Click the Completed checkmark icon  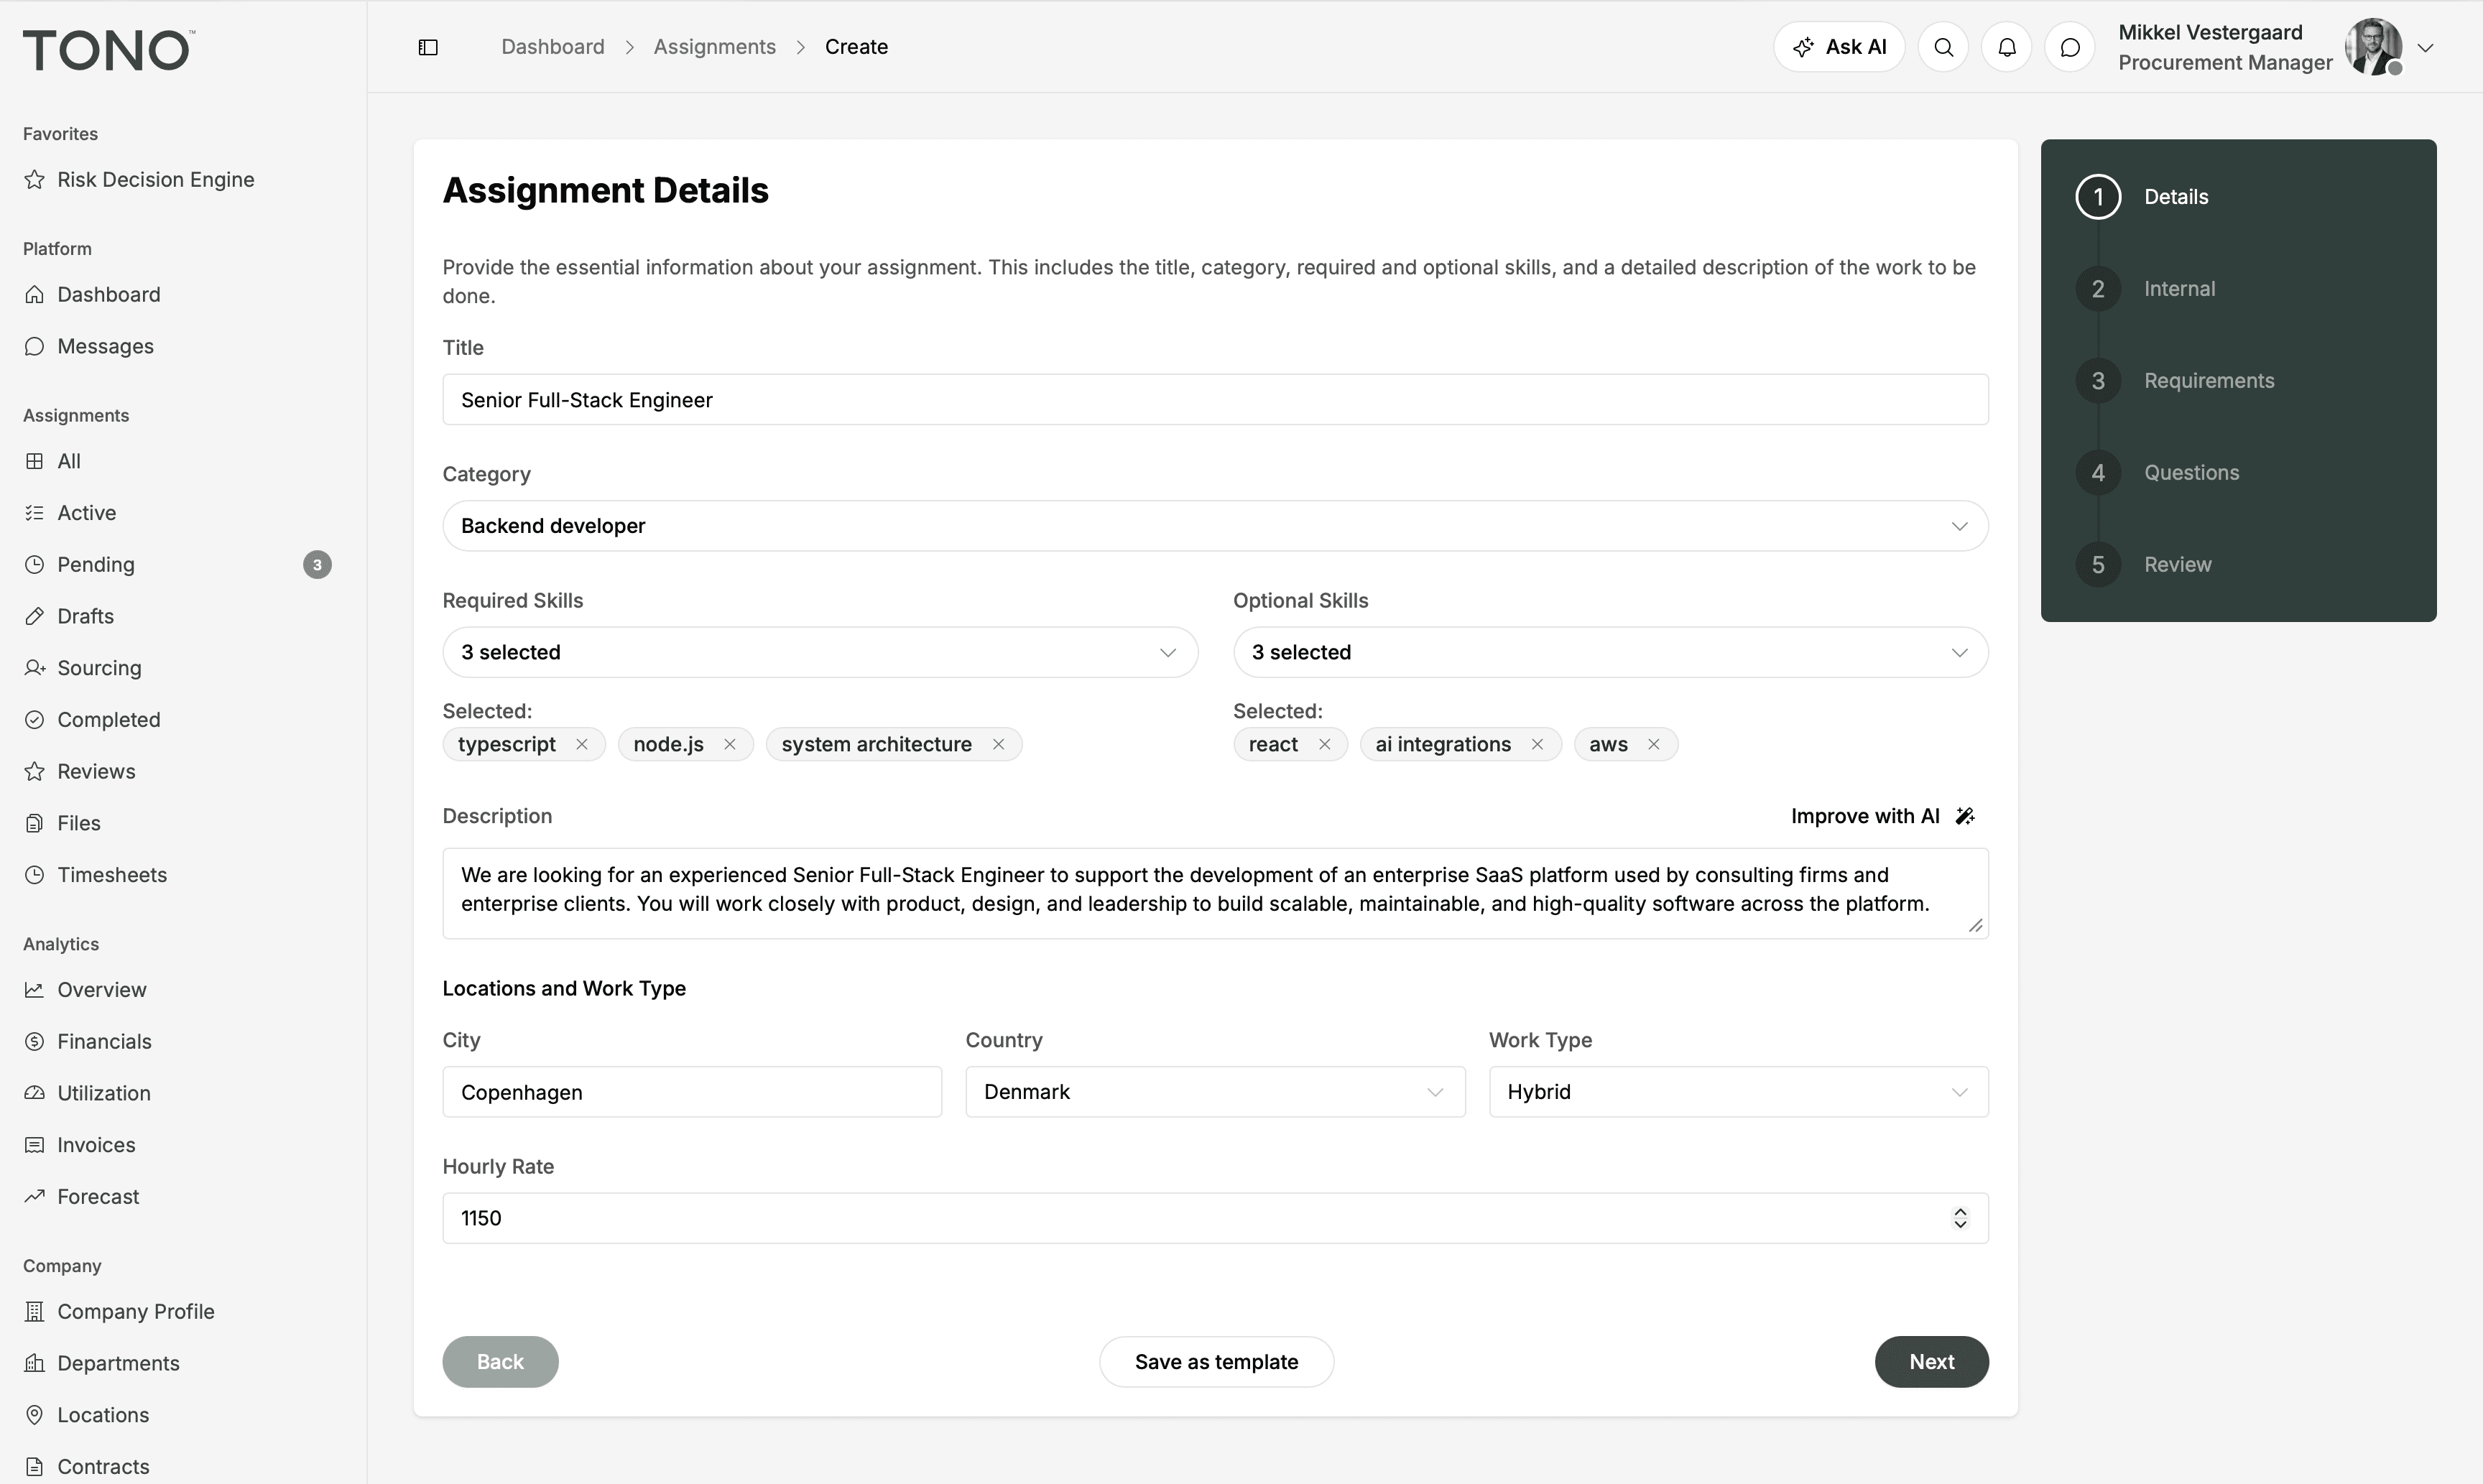pos(35,720)
